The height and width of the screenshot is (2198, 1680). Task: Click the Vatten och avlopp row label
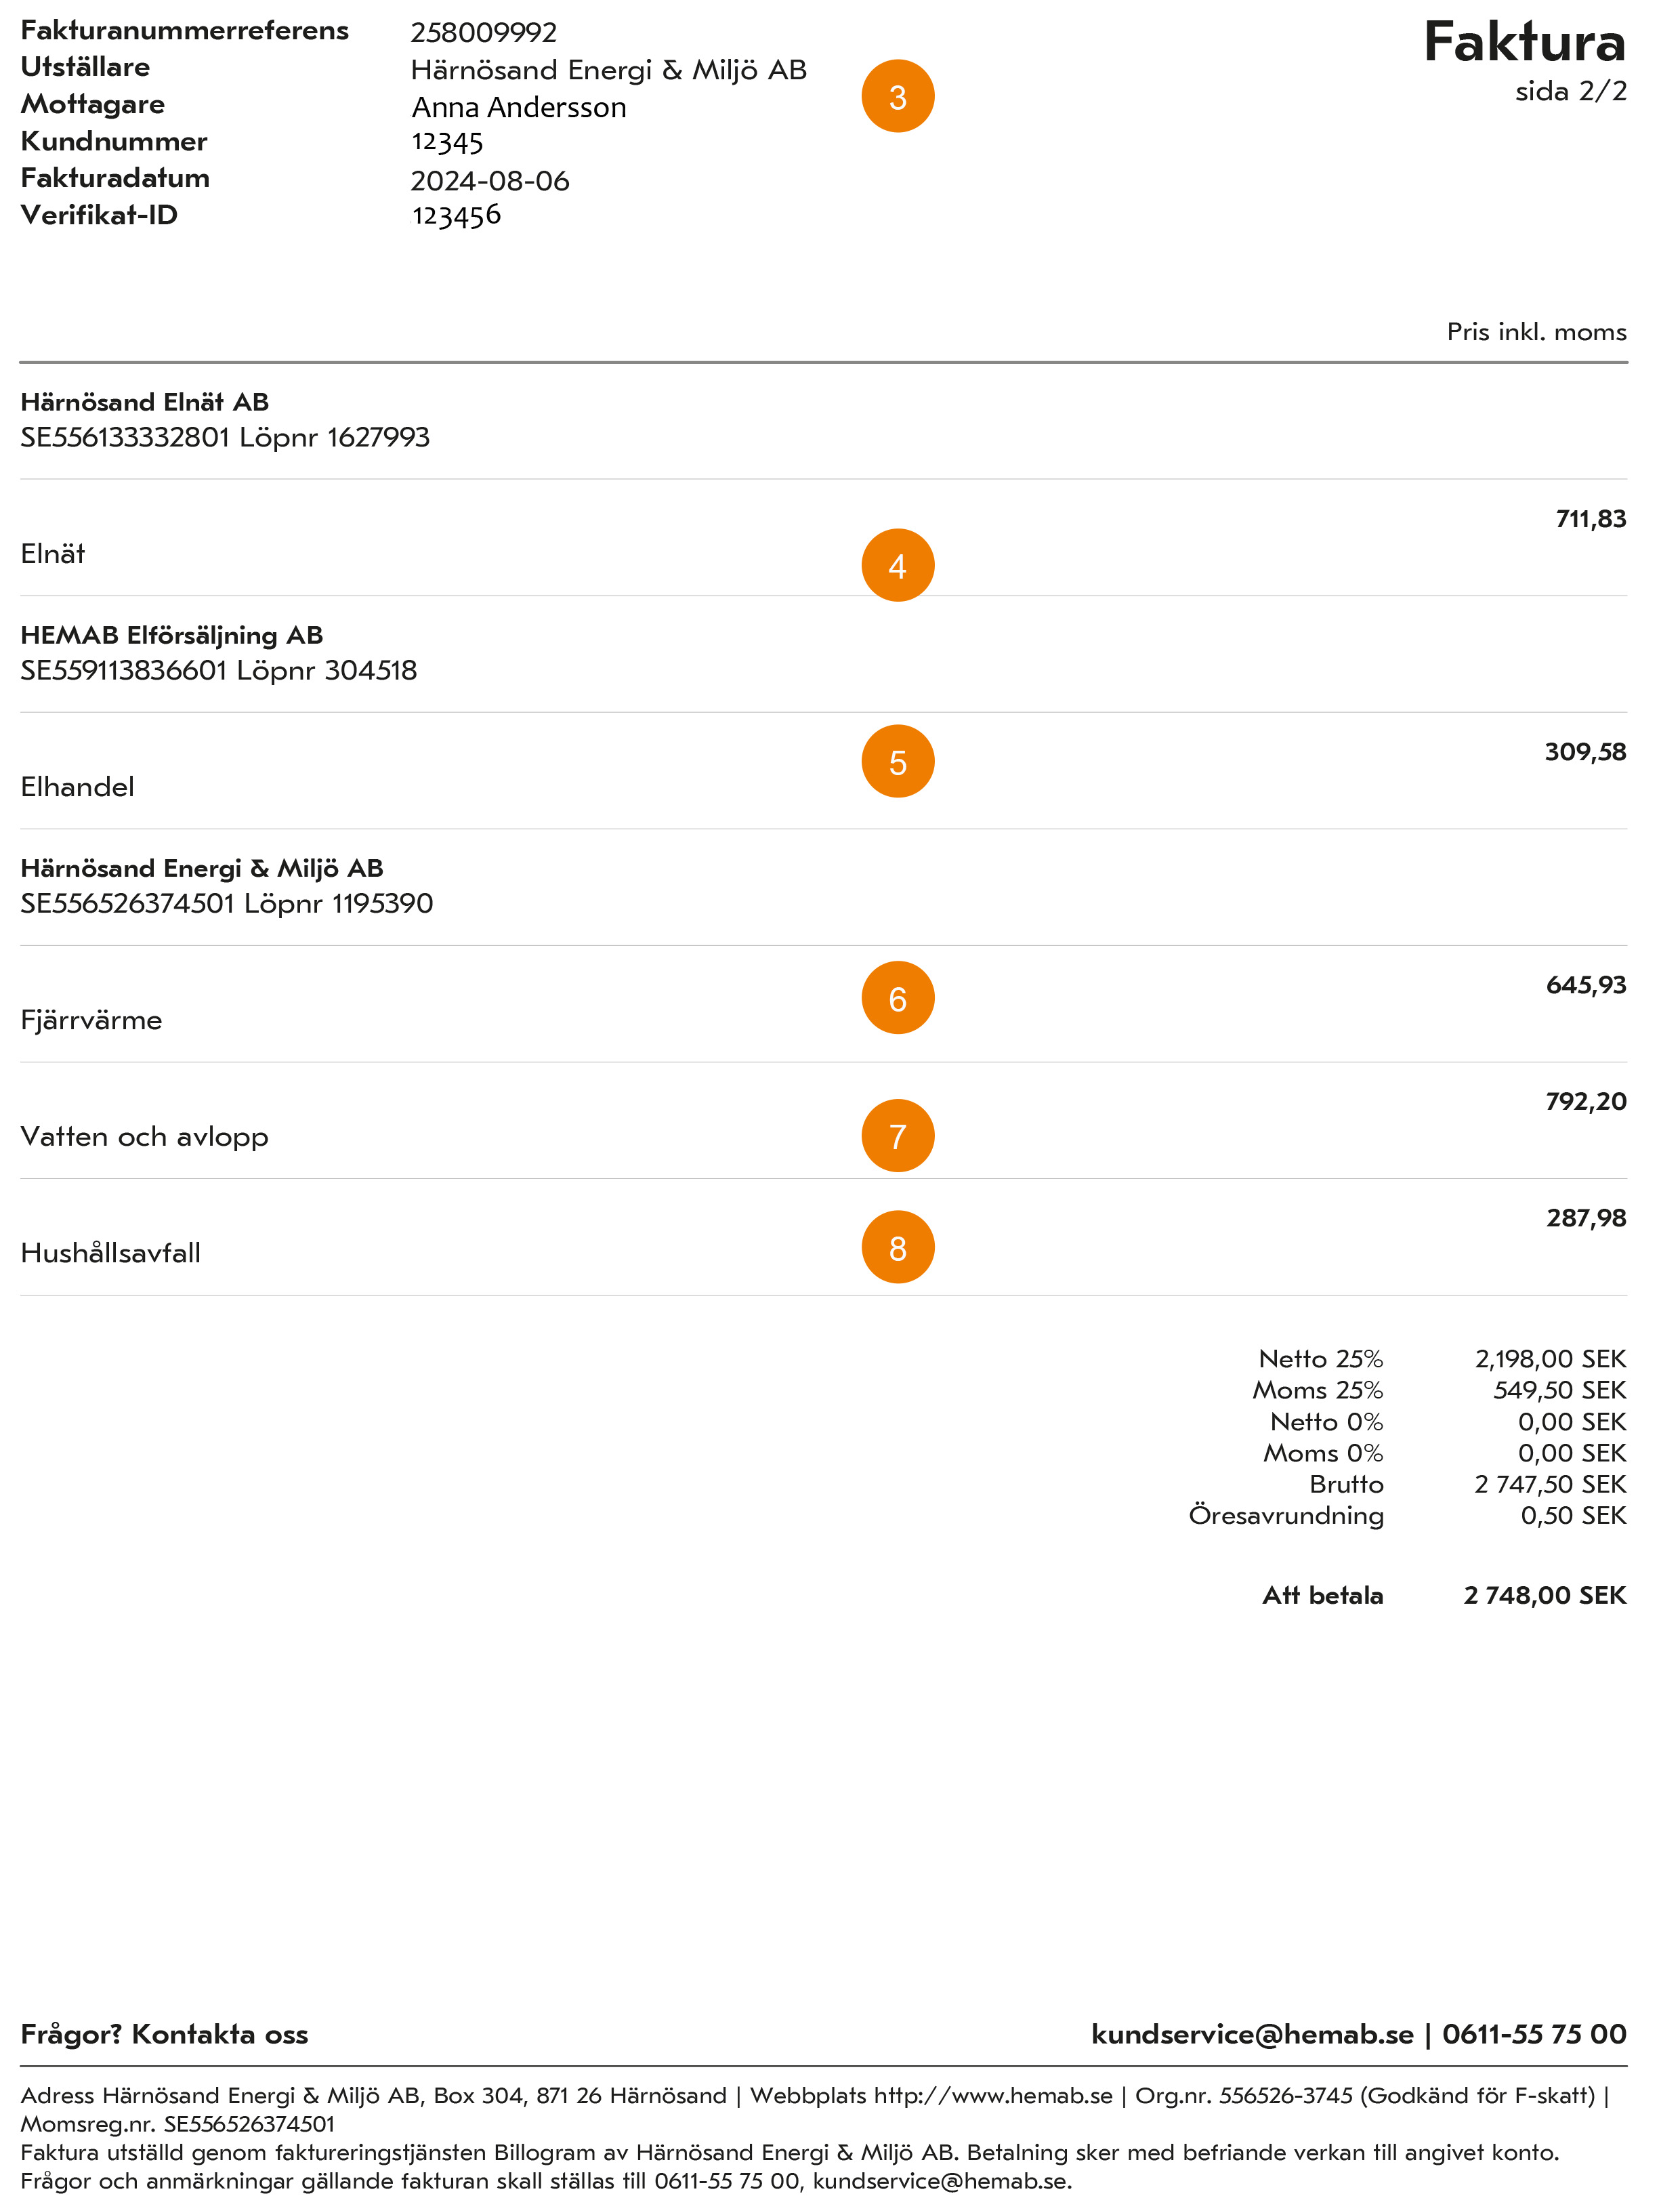pyautogui.click(x=144, y=1137)
